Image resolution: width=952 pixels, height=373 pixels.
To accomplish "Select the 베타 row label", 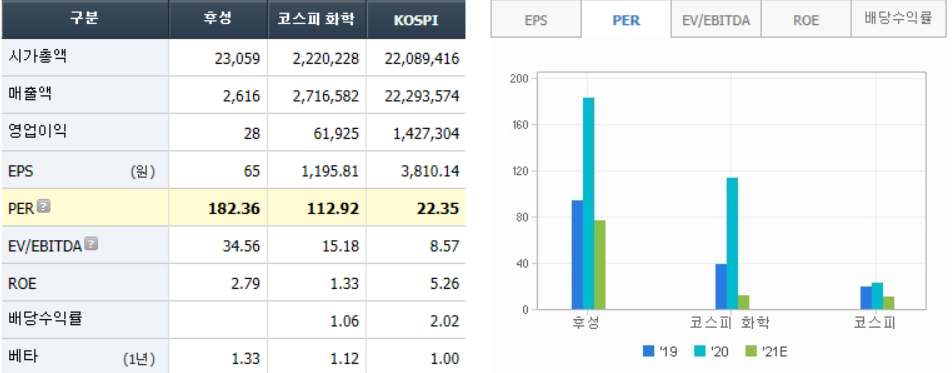I will pos(24,357).
